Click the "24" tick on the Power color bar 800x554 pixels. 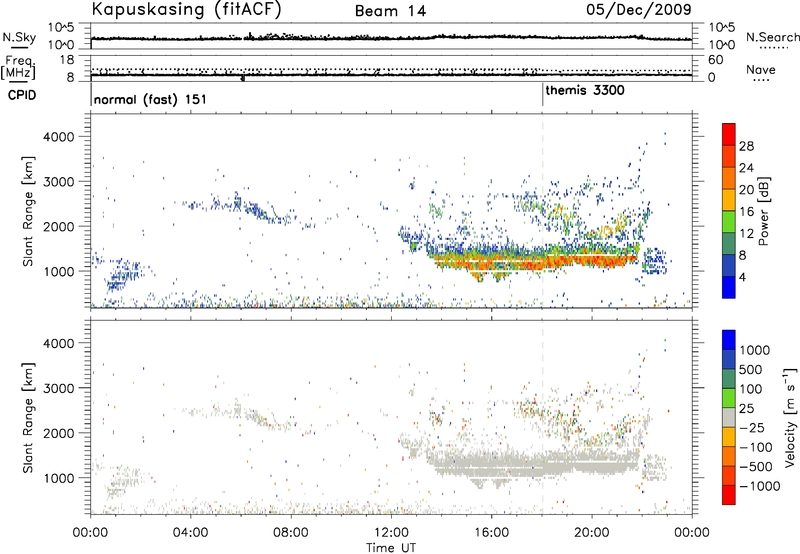coord(746,168)
